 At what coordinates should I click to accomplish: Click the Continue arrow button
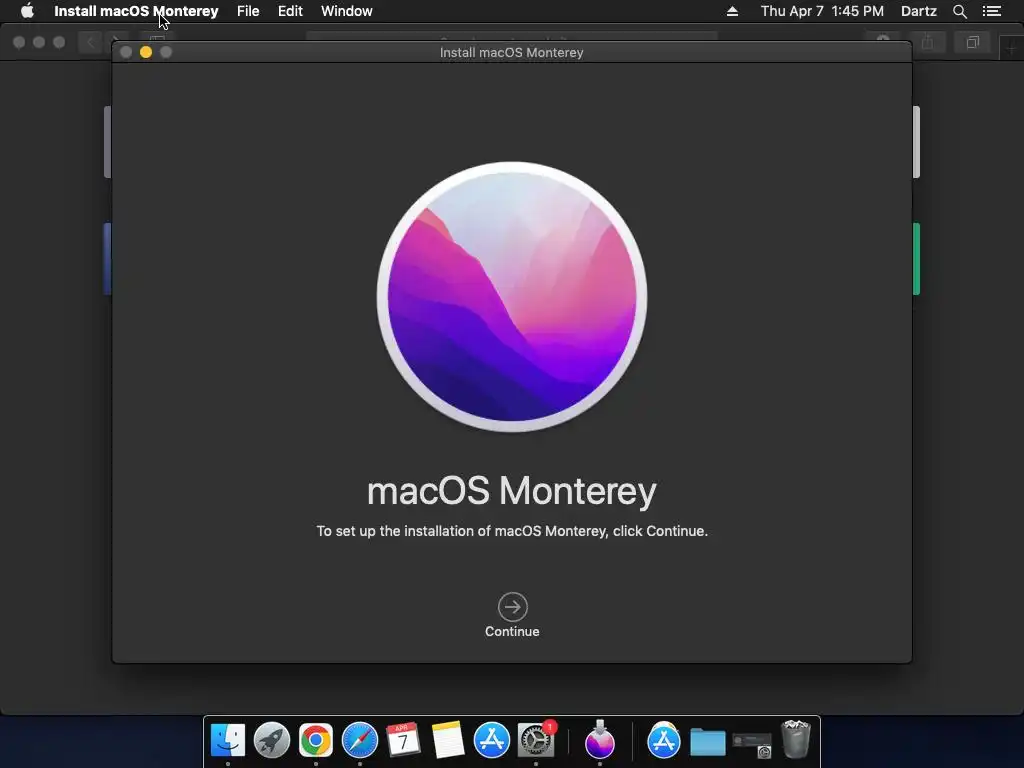point(513,607)
